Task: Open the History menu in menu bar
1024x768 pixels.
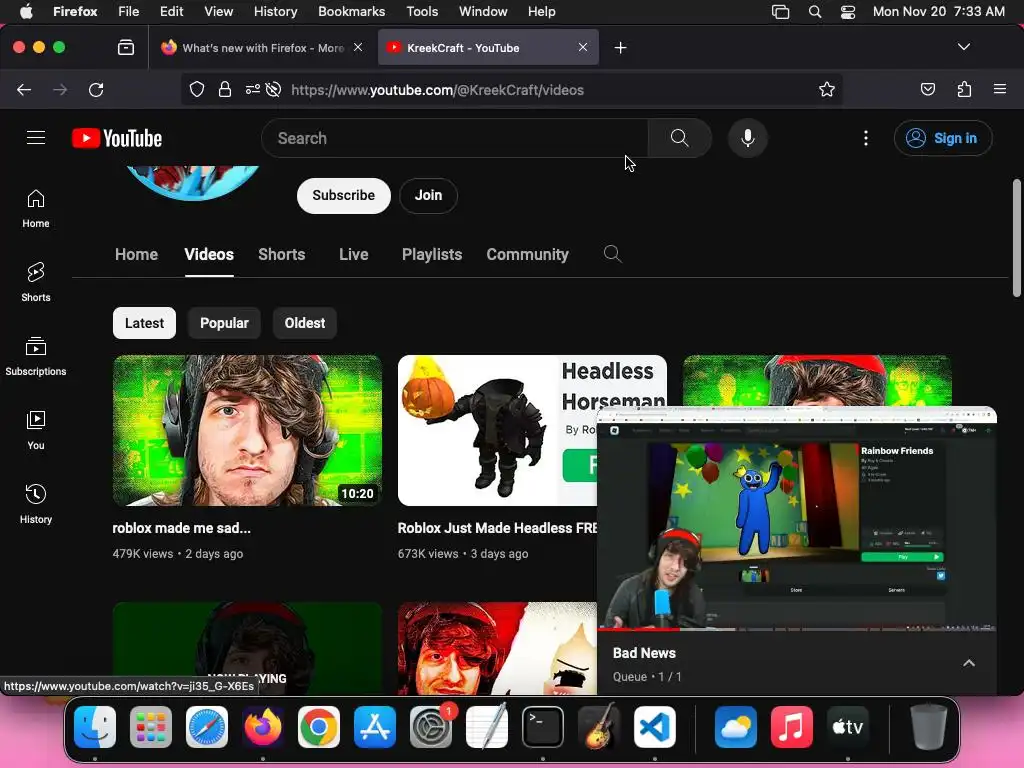Action: (x=275, y=12)
